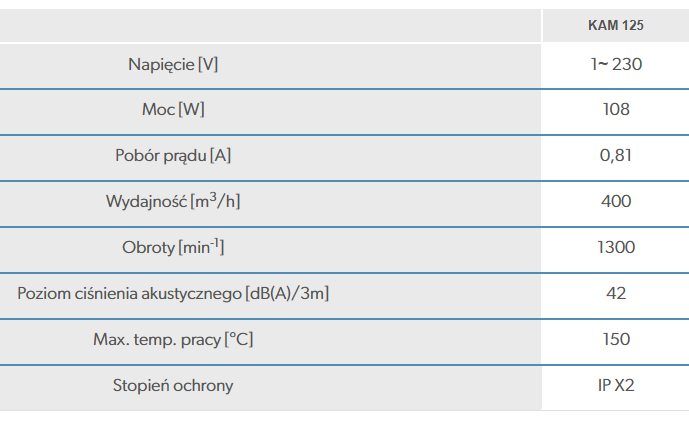Click the 1300 rotation speed value
689x423 pixels.
616,247
